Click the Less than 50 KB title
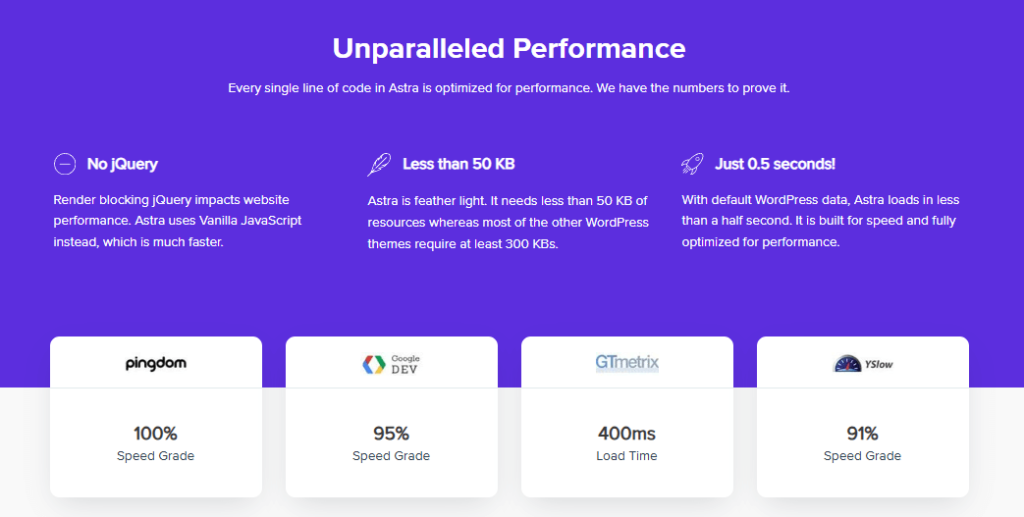 458,164
